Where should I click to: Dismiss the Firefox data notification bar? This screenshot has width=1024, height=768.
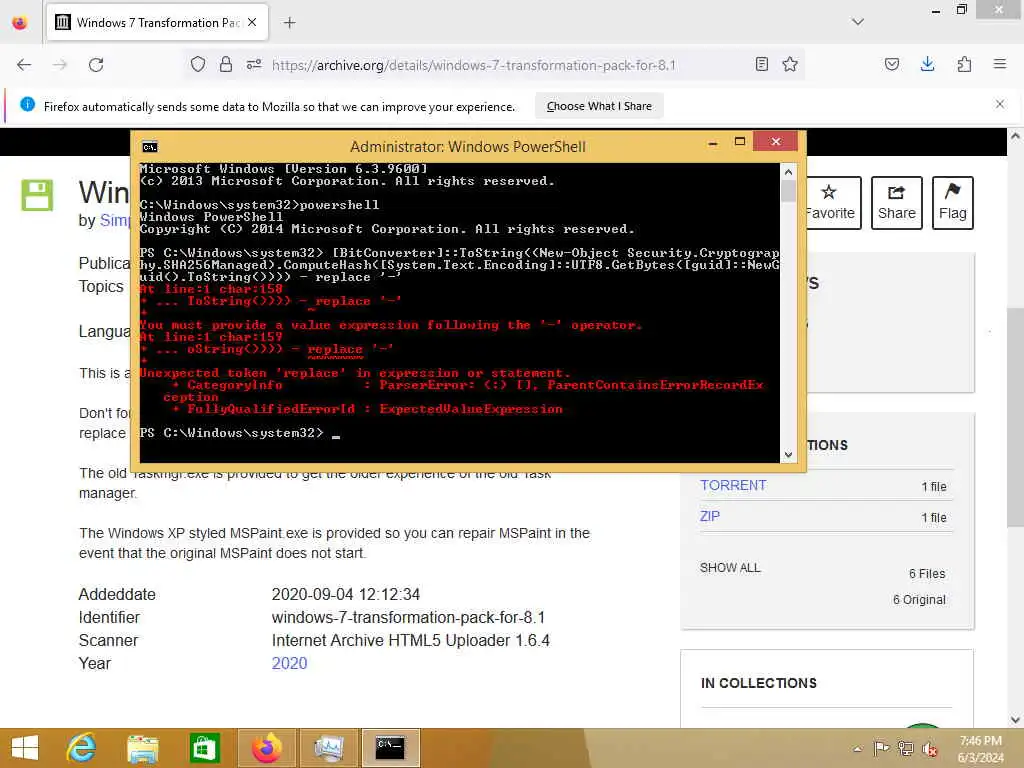click(1000, 104)
